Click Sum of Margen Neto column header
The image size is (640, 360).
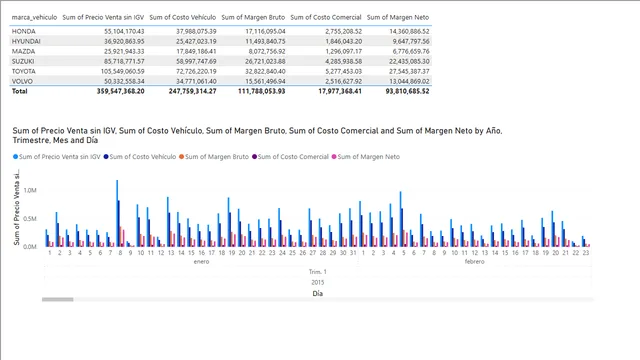pos(398,18)
